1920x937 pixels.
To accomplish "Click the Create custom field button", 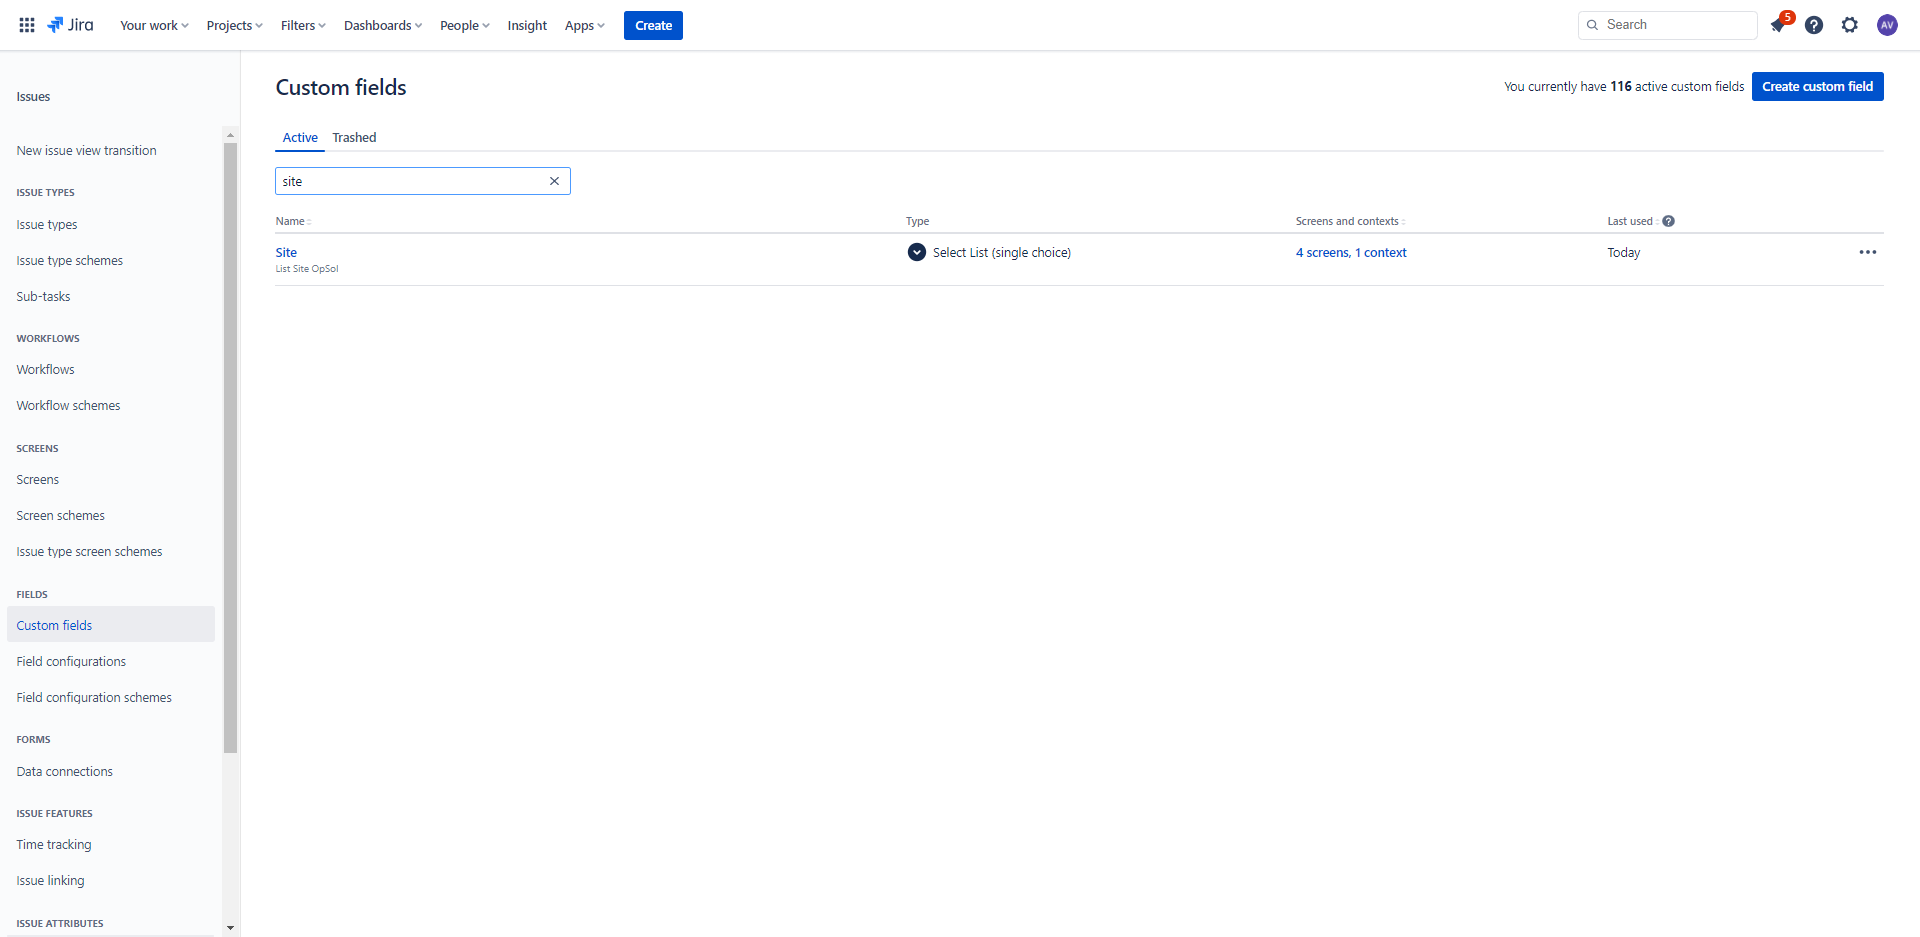I will point(1817,86).
